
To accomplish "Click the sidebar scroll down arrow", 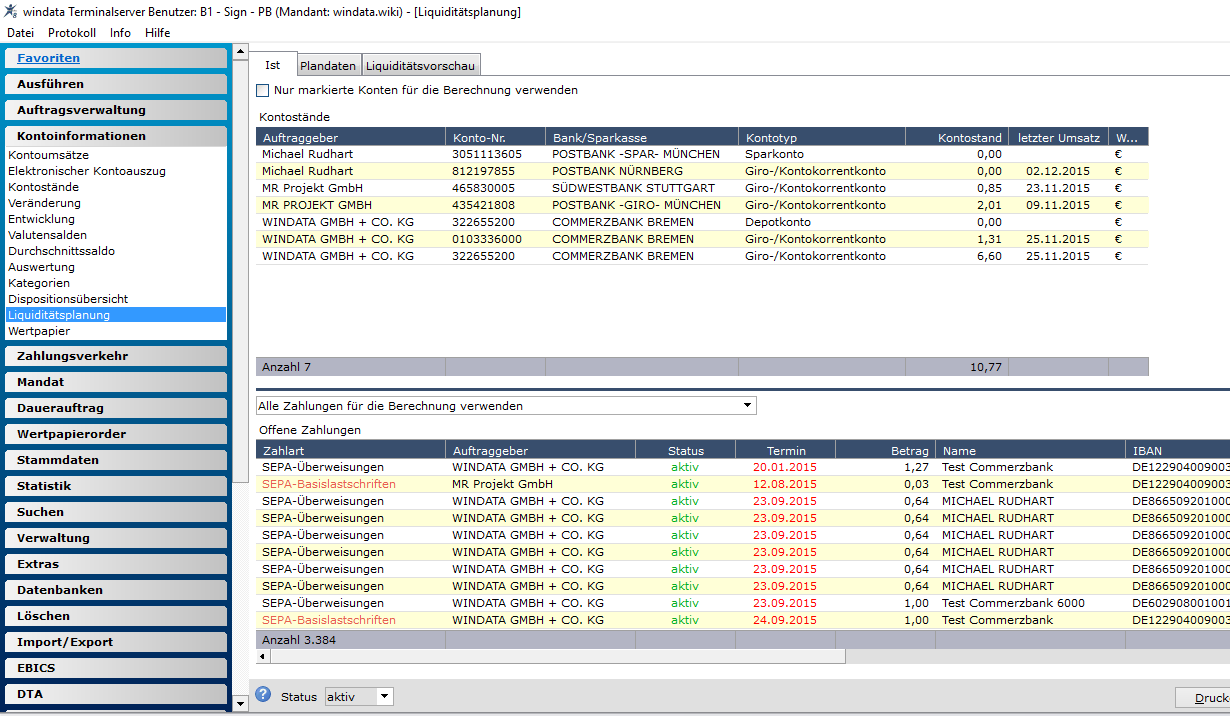I will 240,704.
